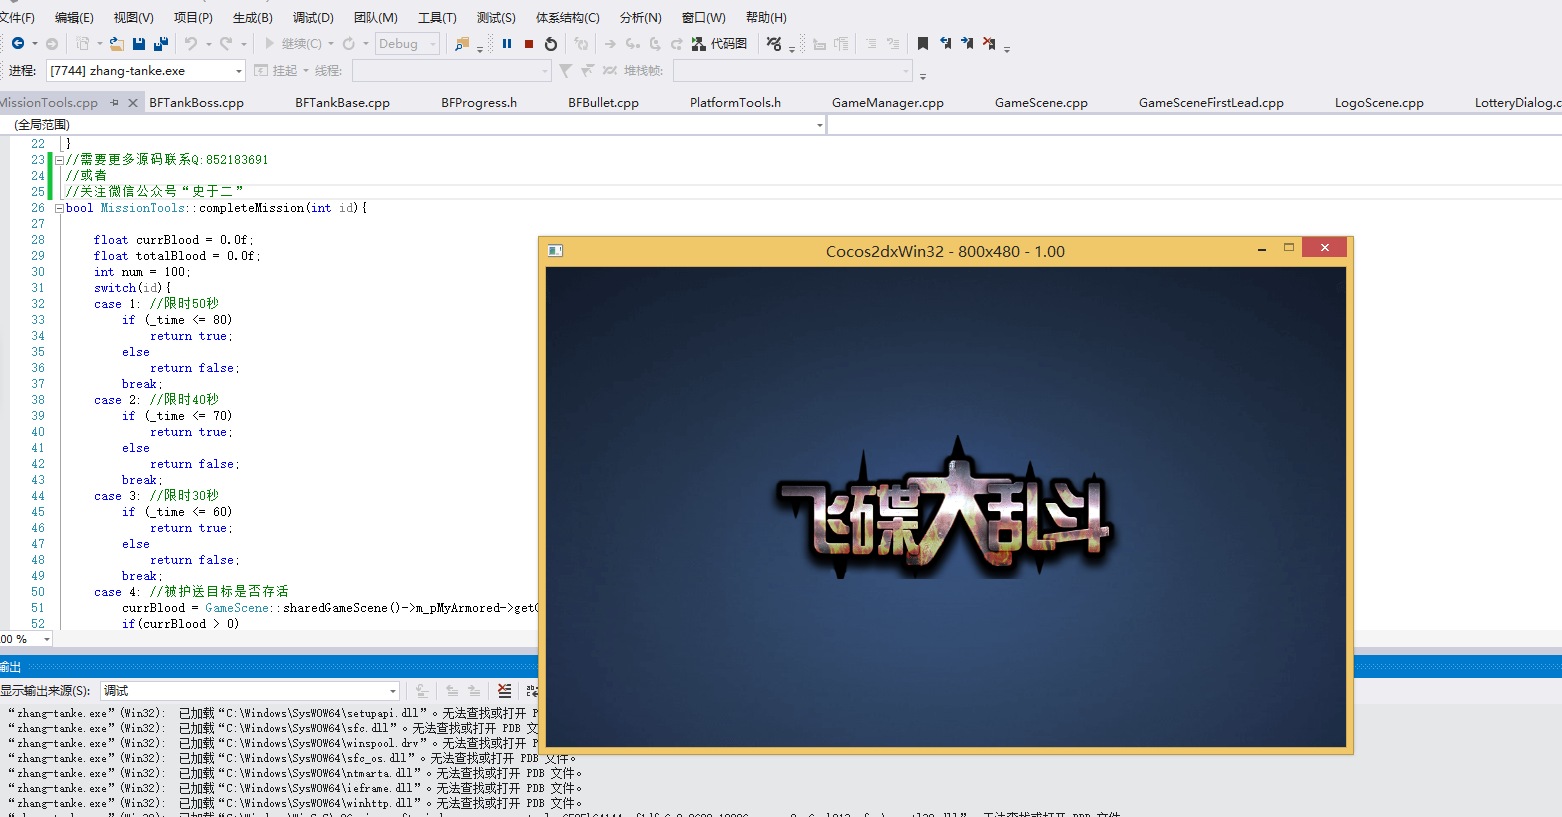Click the Redo toolbar icon
The image size is (1562, 817).
226,43
